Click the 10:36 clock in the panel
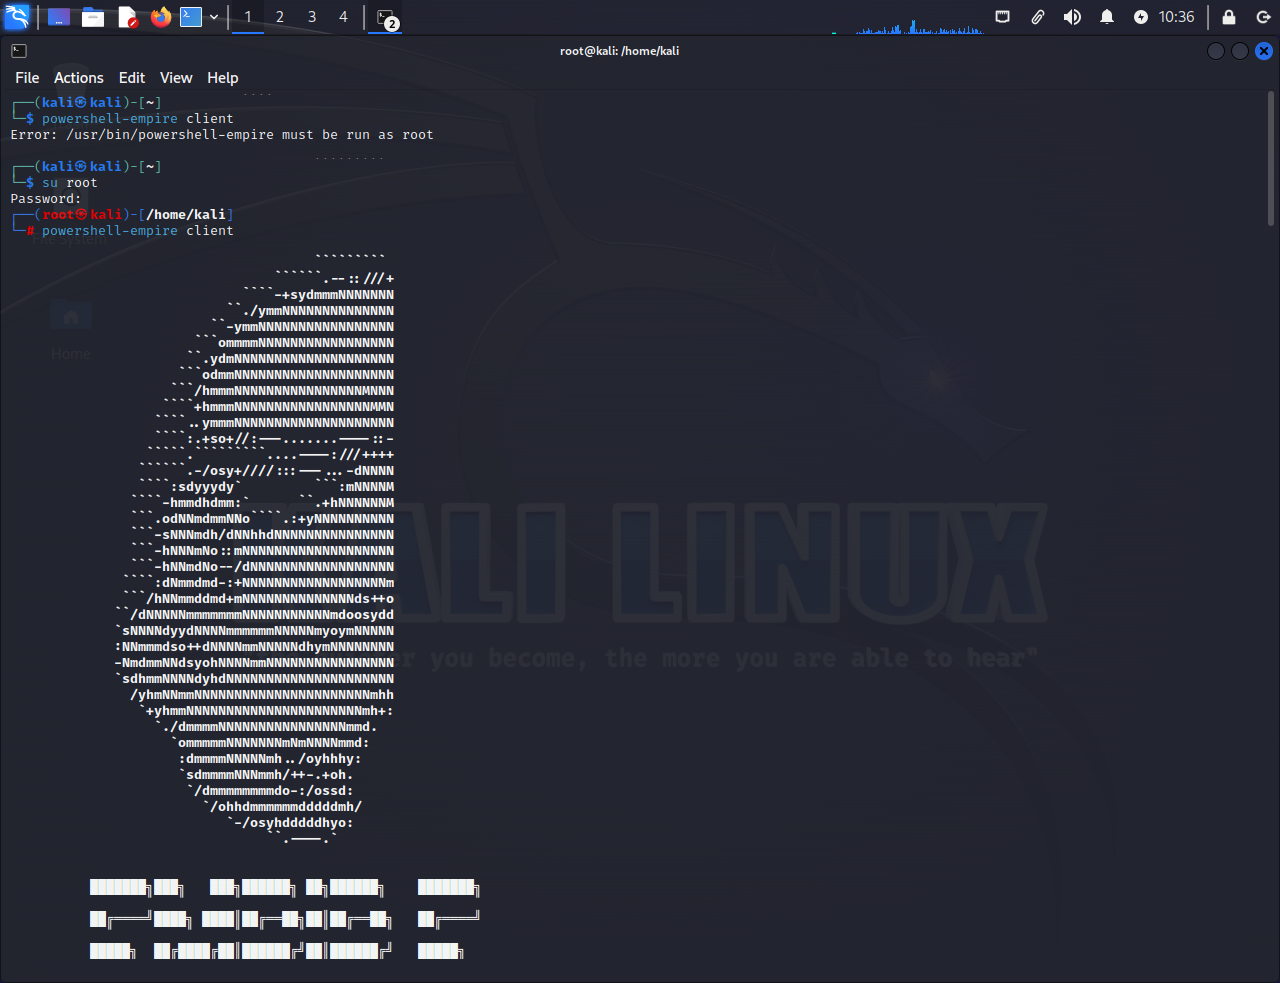The image size is (1280, 983). coord(1177,17)
